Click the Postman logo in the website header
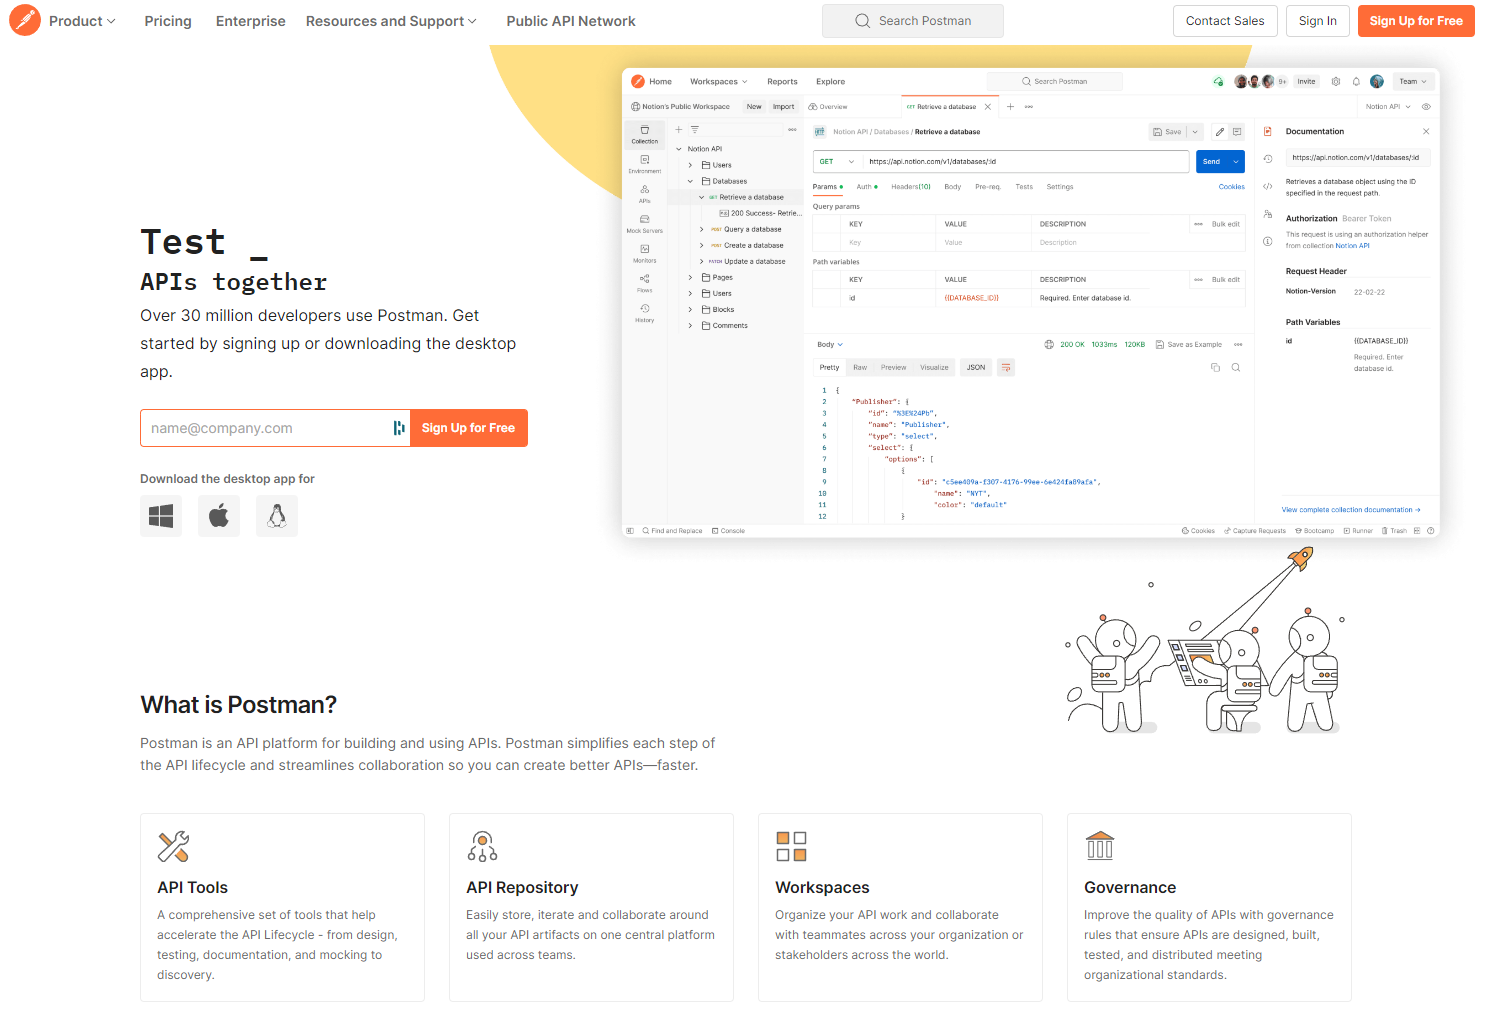Screen dimensions: 1489x1031 (x=25, y=20)
